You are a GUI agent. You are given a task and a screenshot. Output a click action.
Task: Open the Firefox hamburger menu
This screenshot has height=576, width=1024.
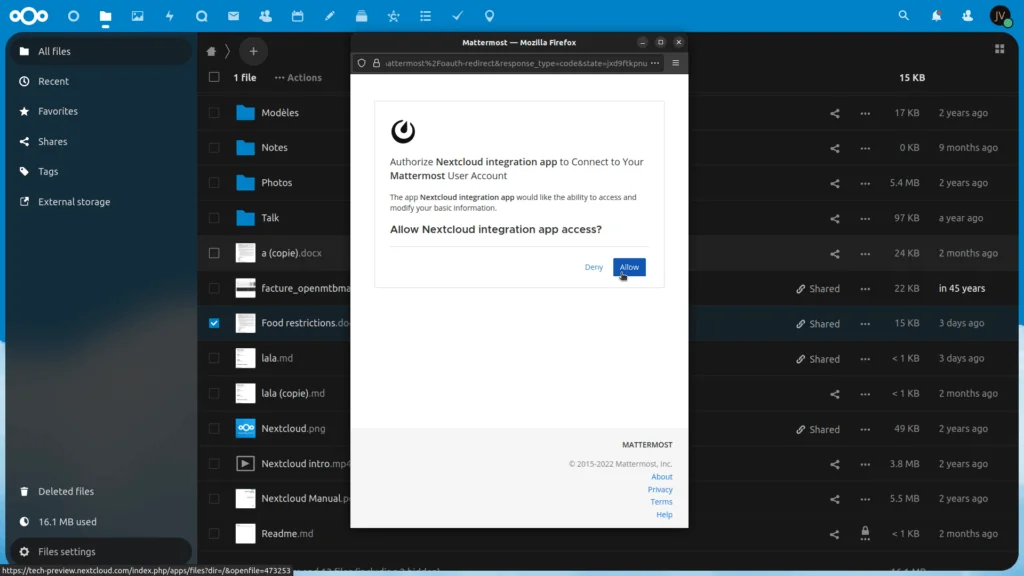pyautogui.click(x=675, y=63)
